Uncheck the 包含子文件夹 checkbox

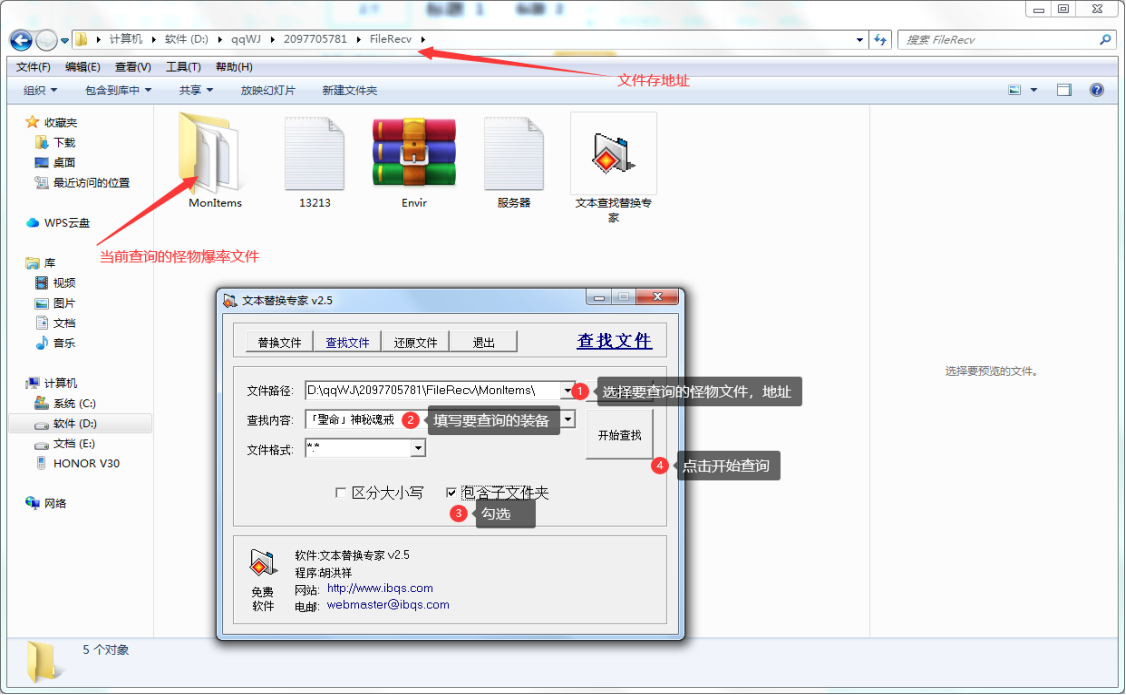452,493
